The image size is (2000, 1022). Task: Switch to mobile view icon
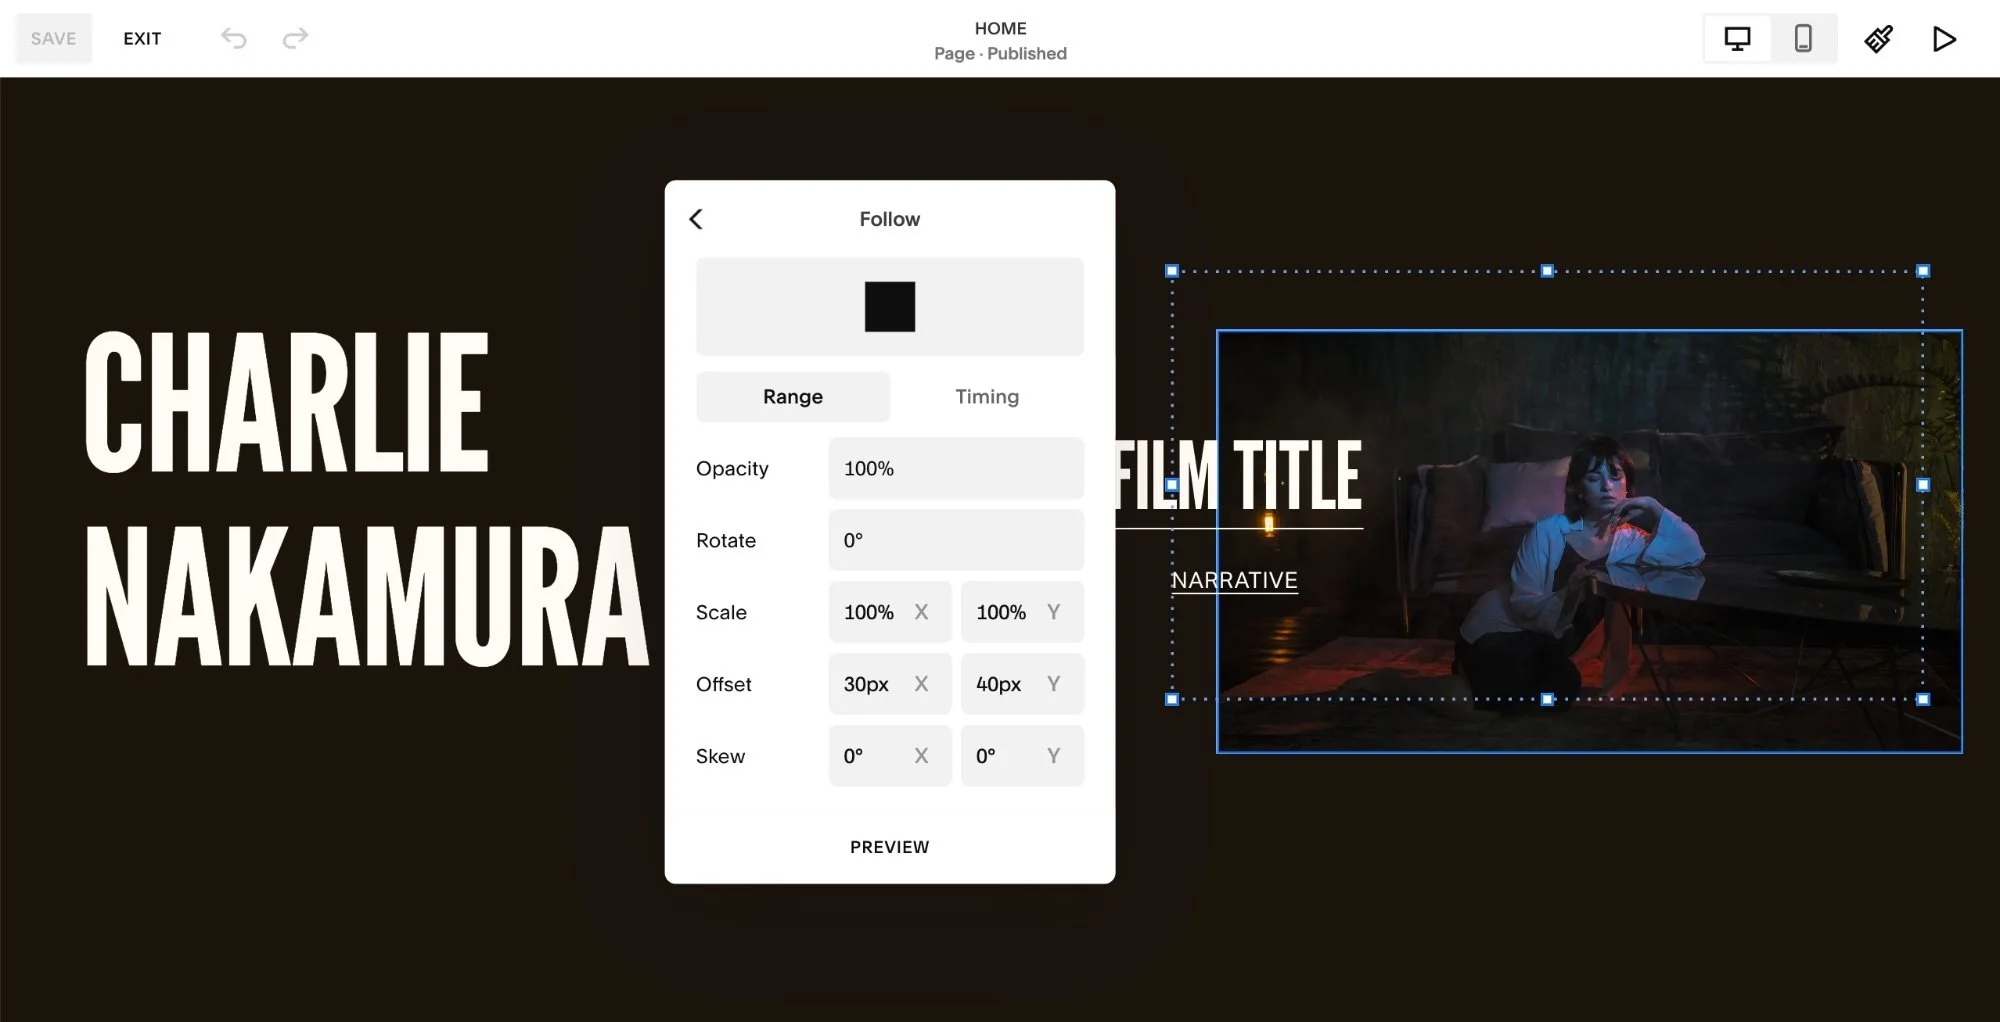(x=1803, y=39)
